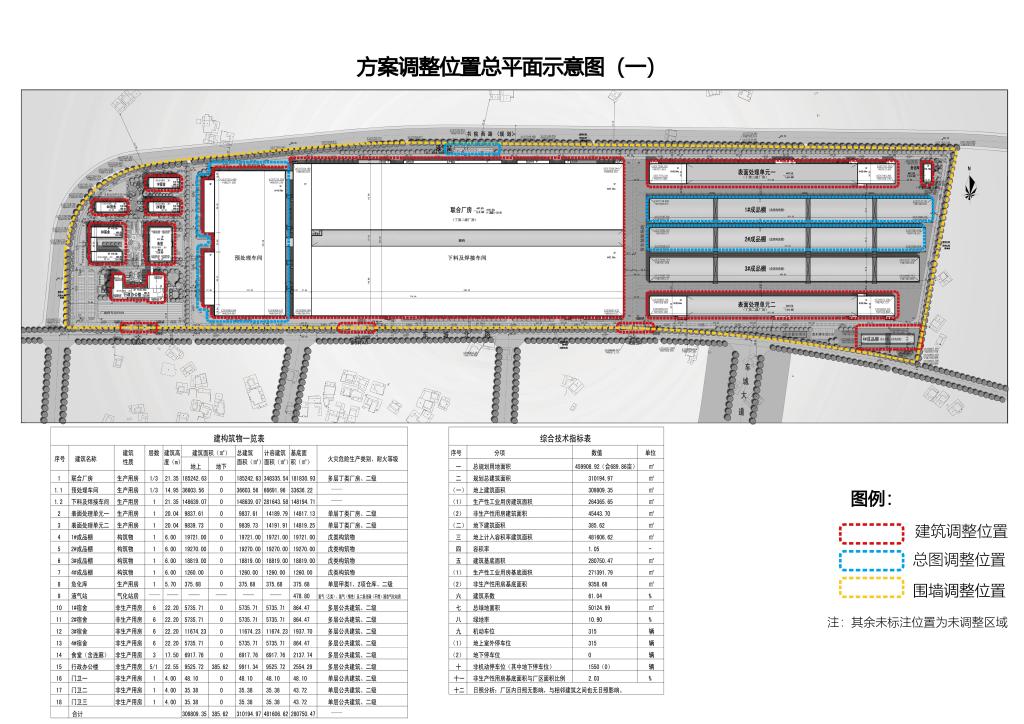
Task: Click the north arrow compass symbol
Action: (x=973, y=187)
